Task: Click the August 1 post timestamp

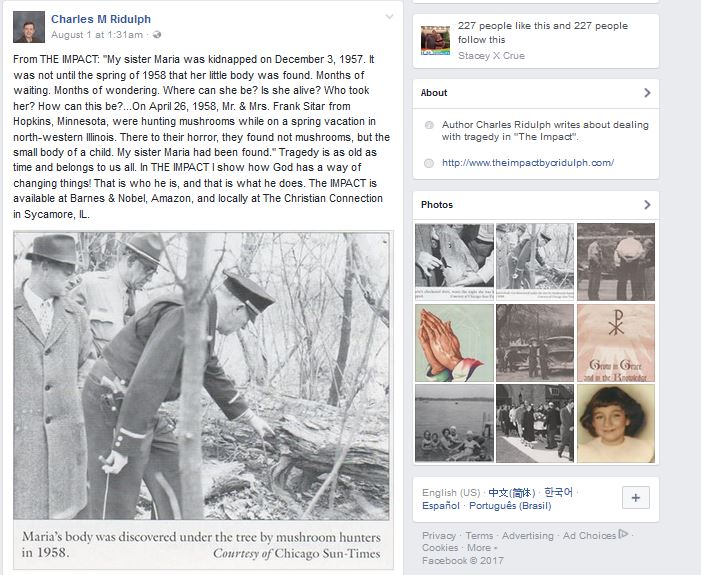Action: (x=97, y=35)
